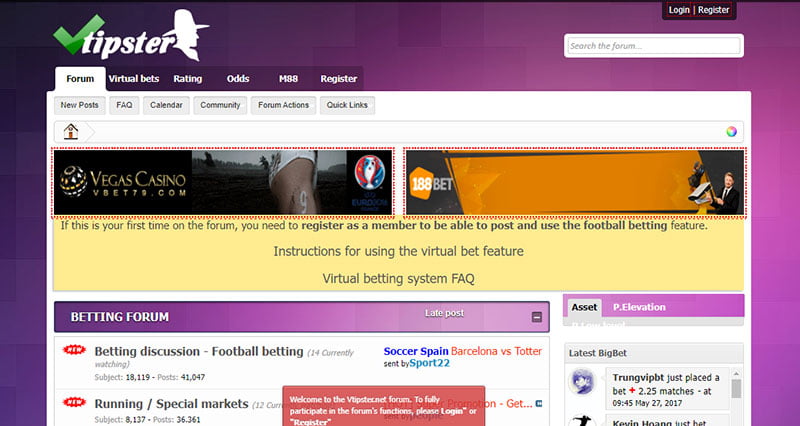Expand the Forum Actions menu
The image size is (800, 426).
point(283,105)
